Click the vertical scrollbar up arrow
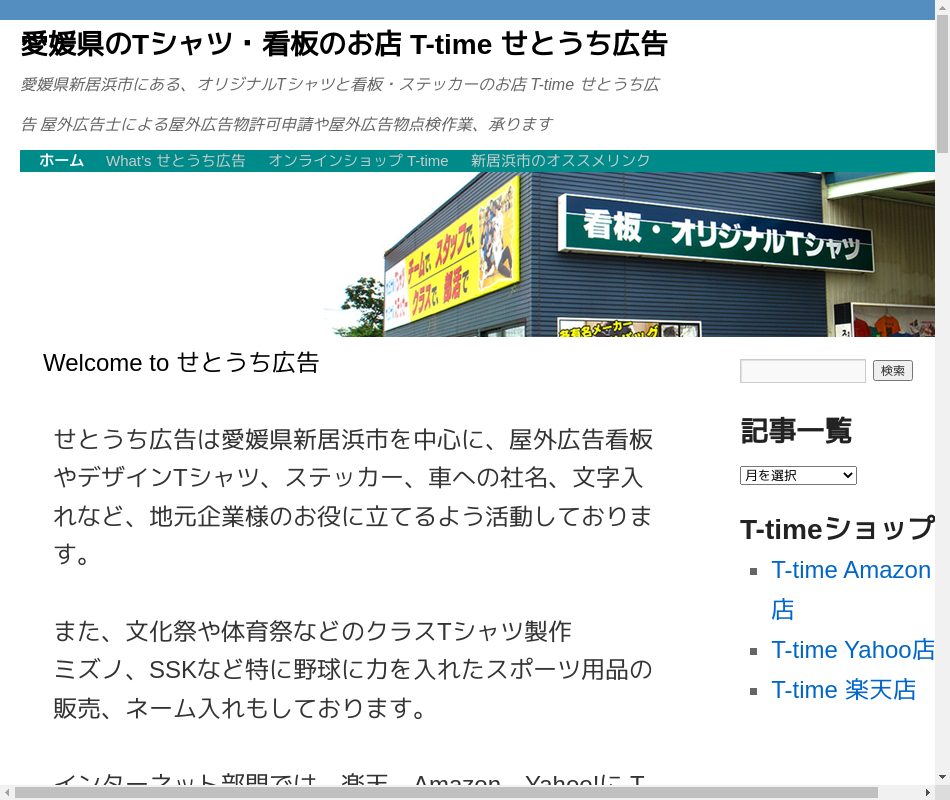This screenshot has height=800, width=950. pyautogui.click(x=942, y=8)
